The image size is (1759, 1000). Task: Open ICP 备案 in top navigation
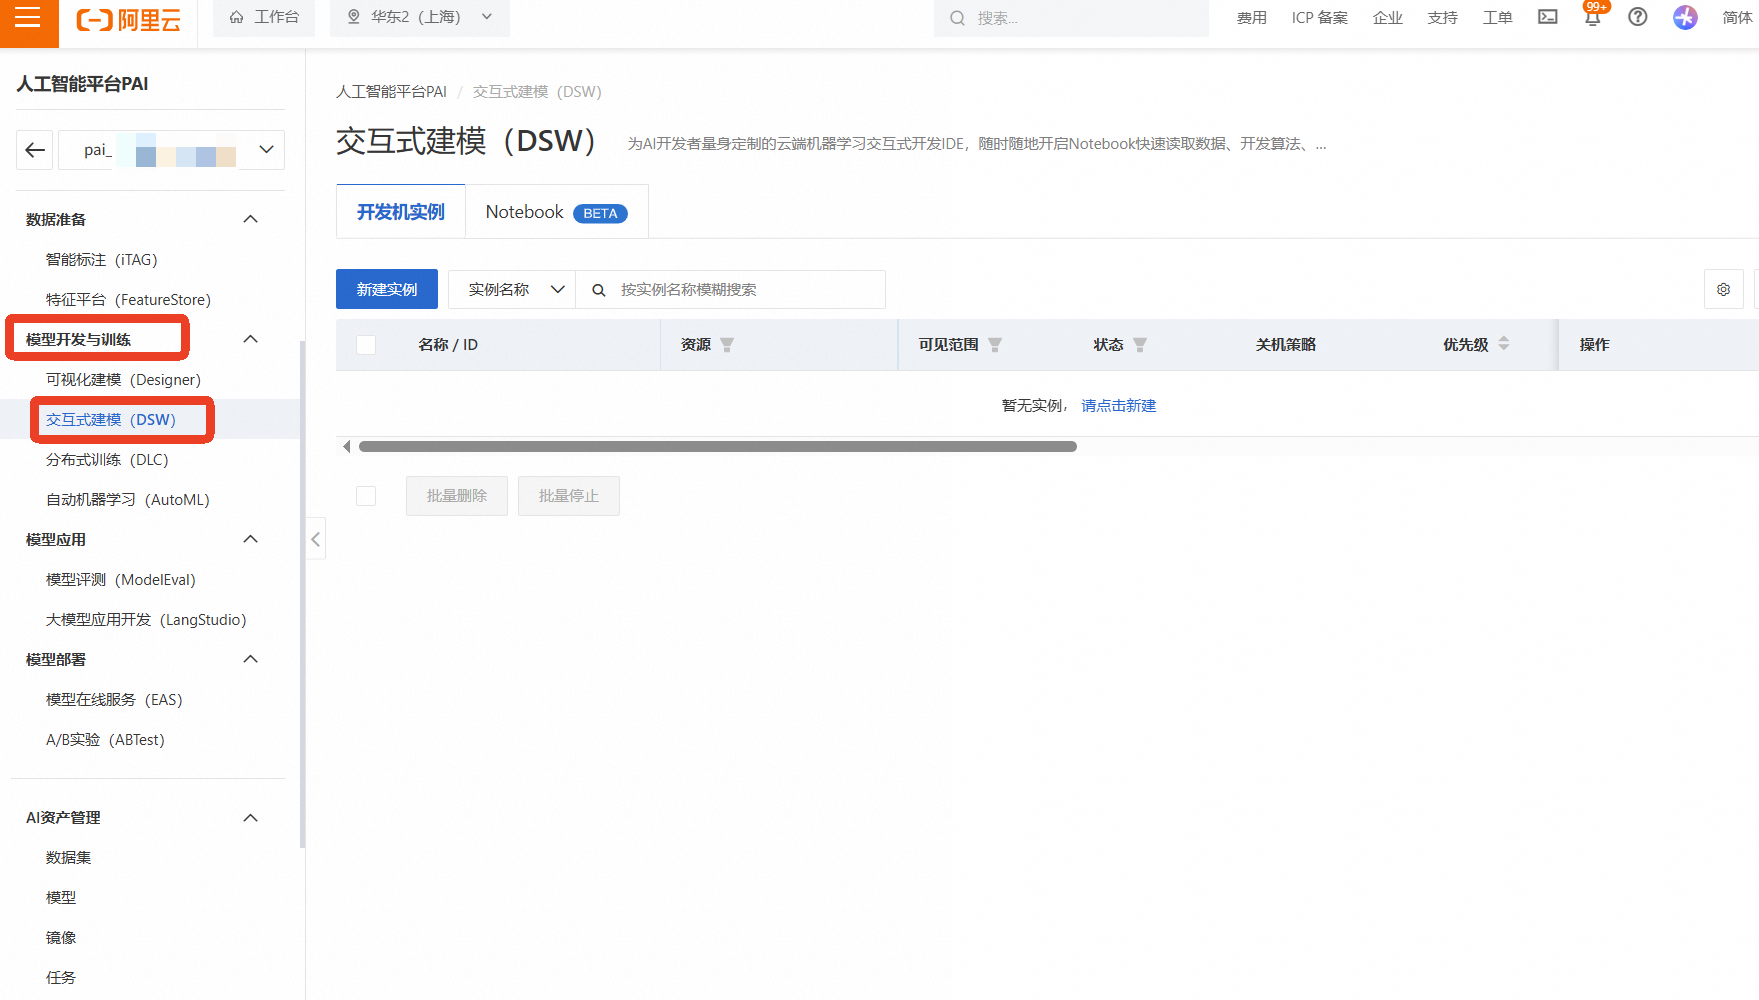tap(1320, 18)
